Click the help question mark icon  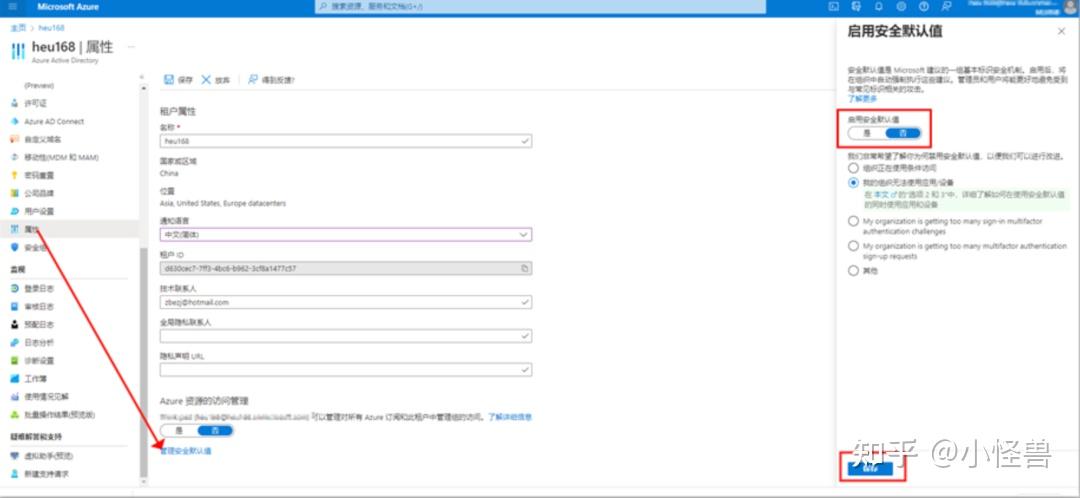click(924, 6)
